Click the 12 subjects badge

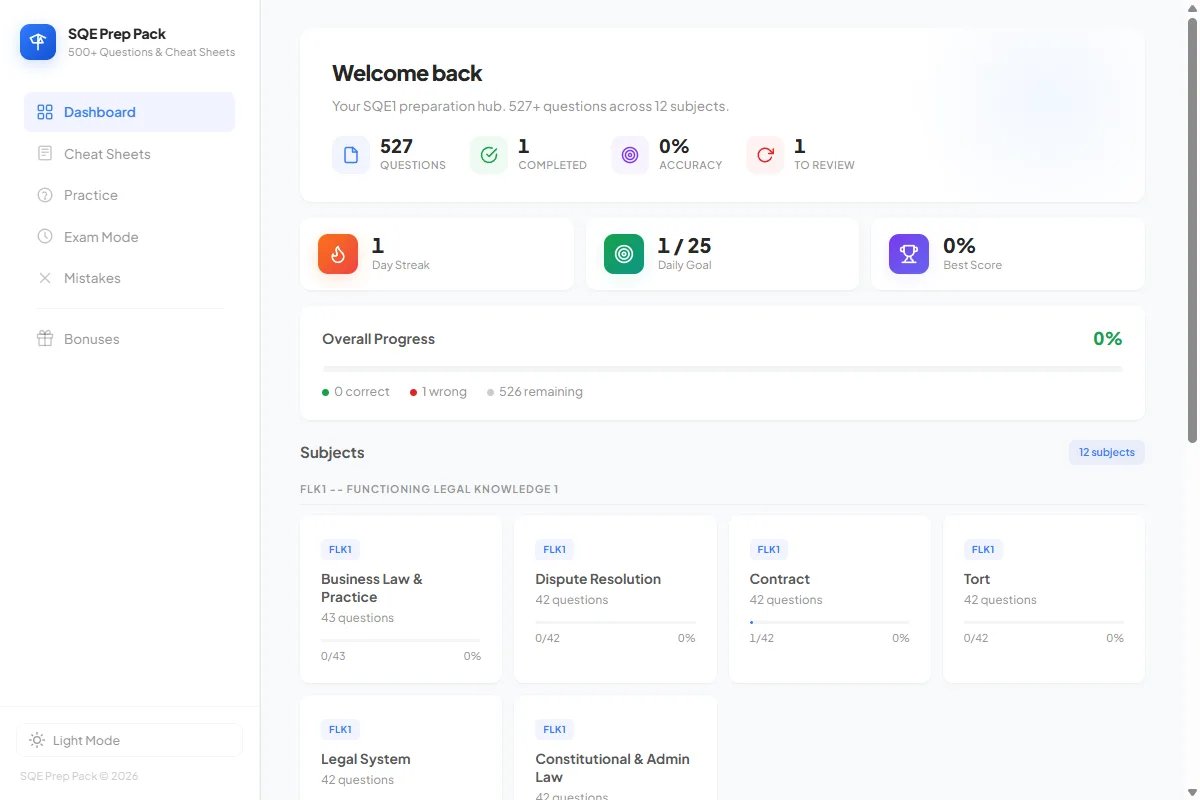tap(1106, 453)
